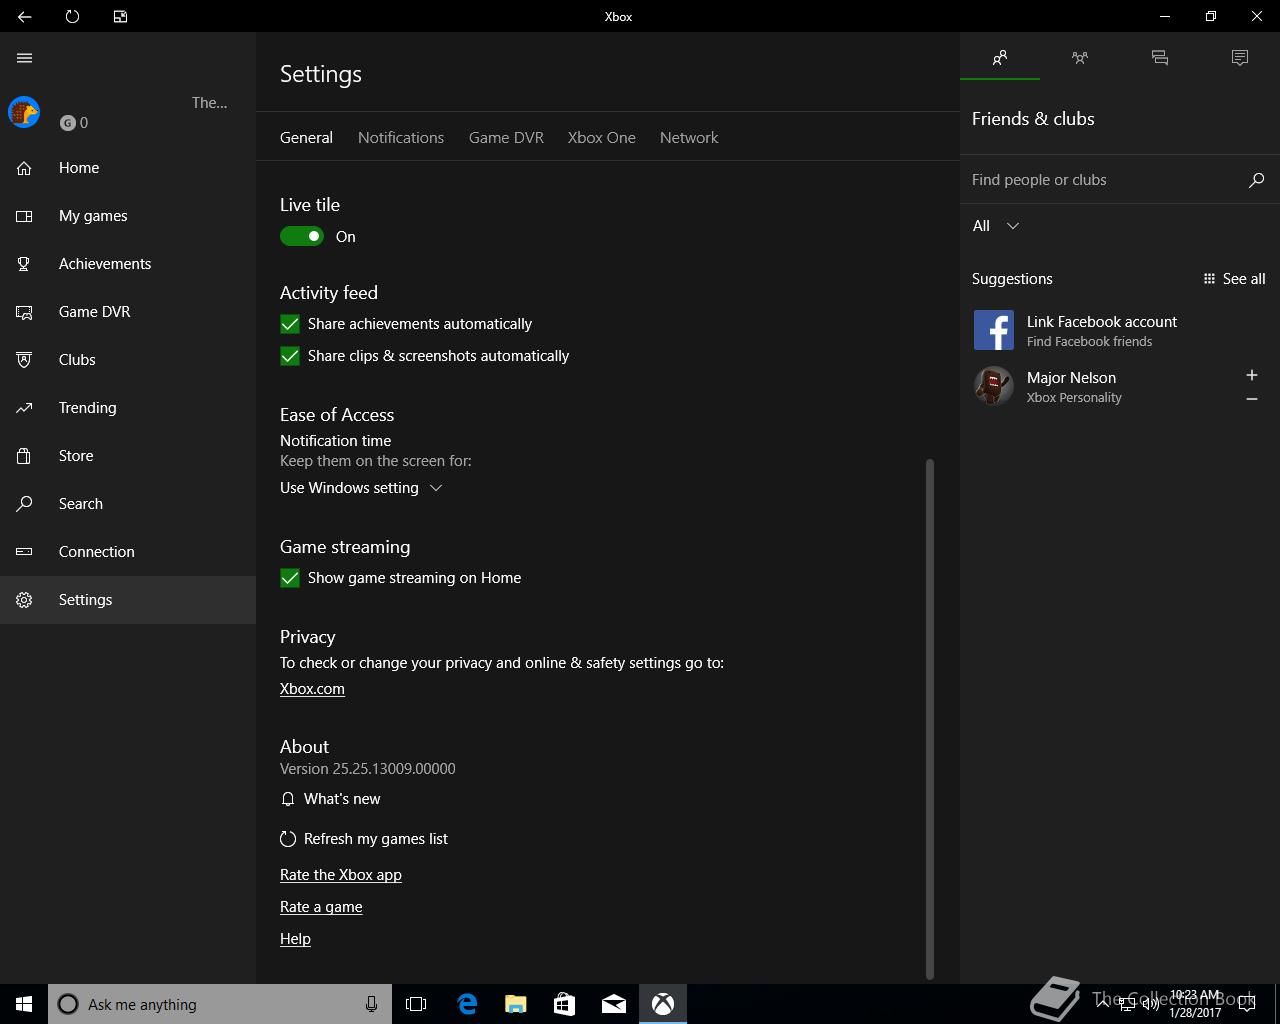The width and height of the screenshot is (1280, 1024).
Task: Switch to the General tab
Action: [306, 138]
